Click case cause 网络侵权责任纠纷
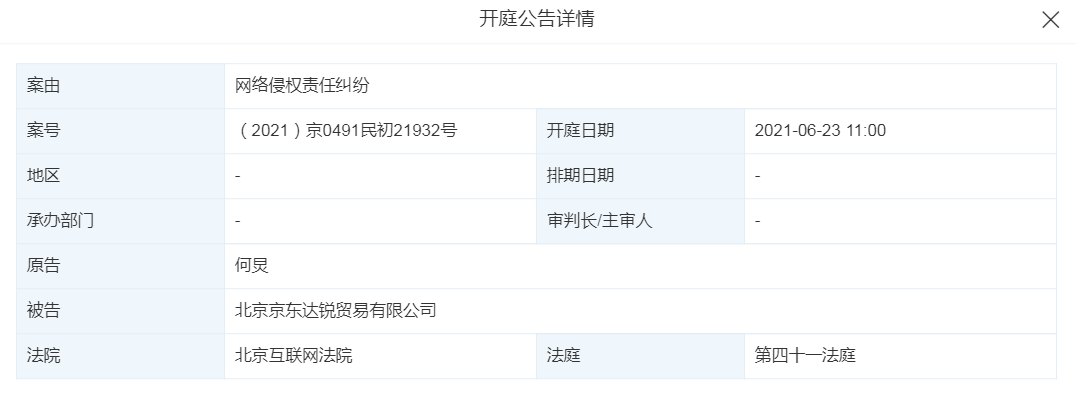This screenshot has width=1076, height=402. pyautogui.click(x=302, y=86)
